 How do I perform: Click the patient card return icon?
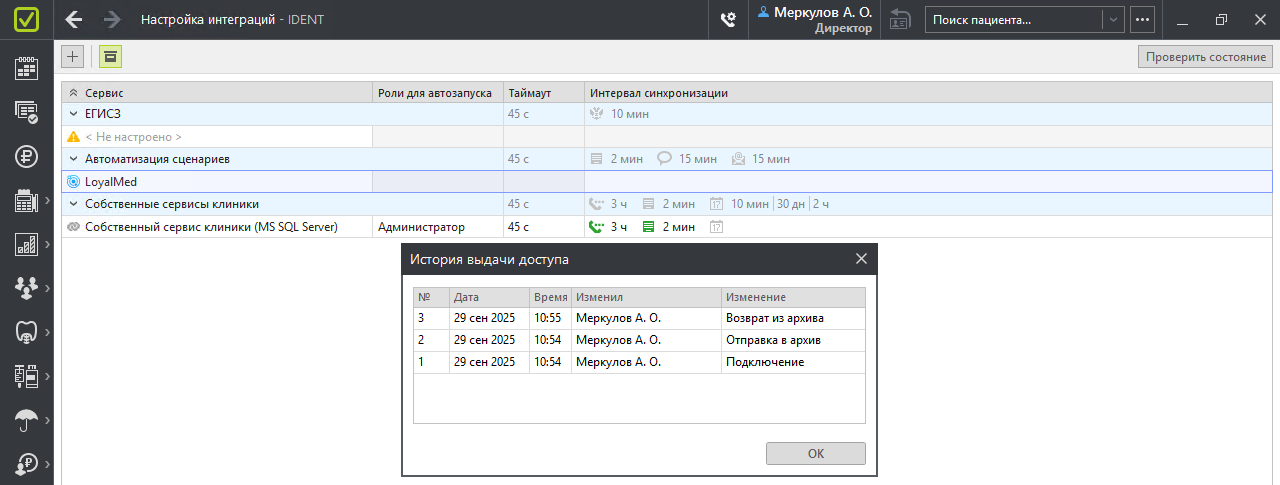coord(900,20)
